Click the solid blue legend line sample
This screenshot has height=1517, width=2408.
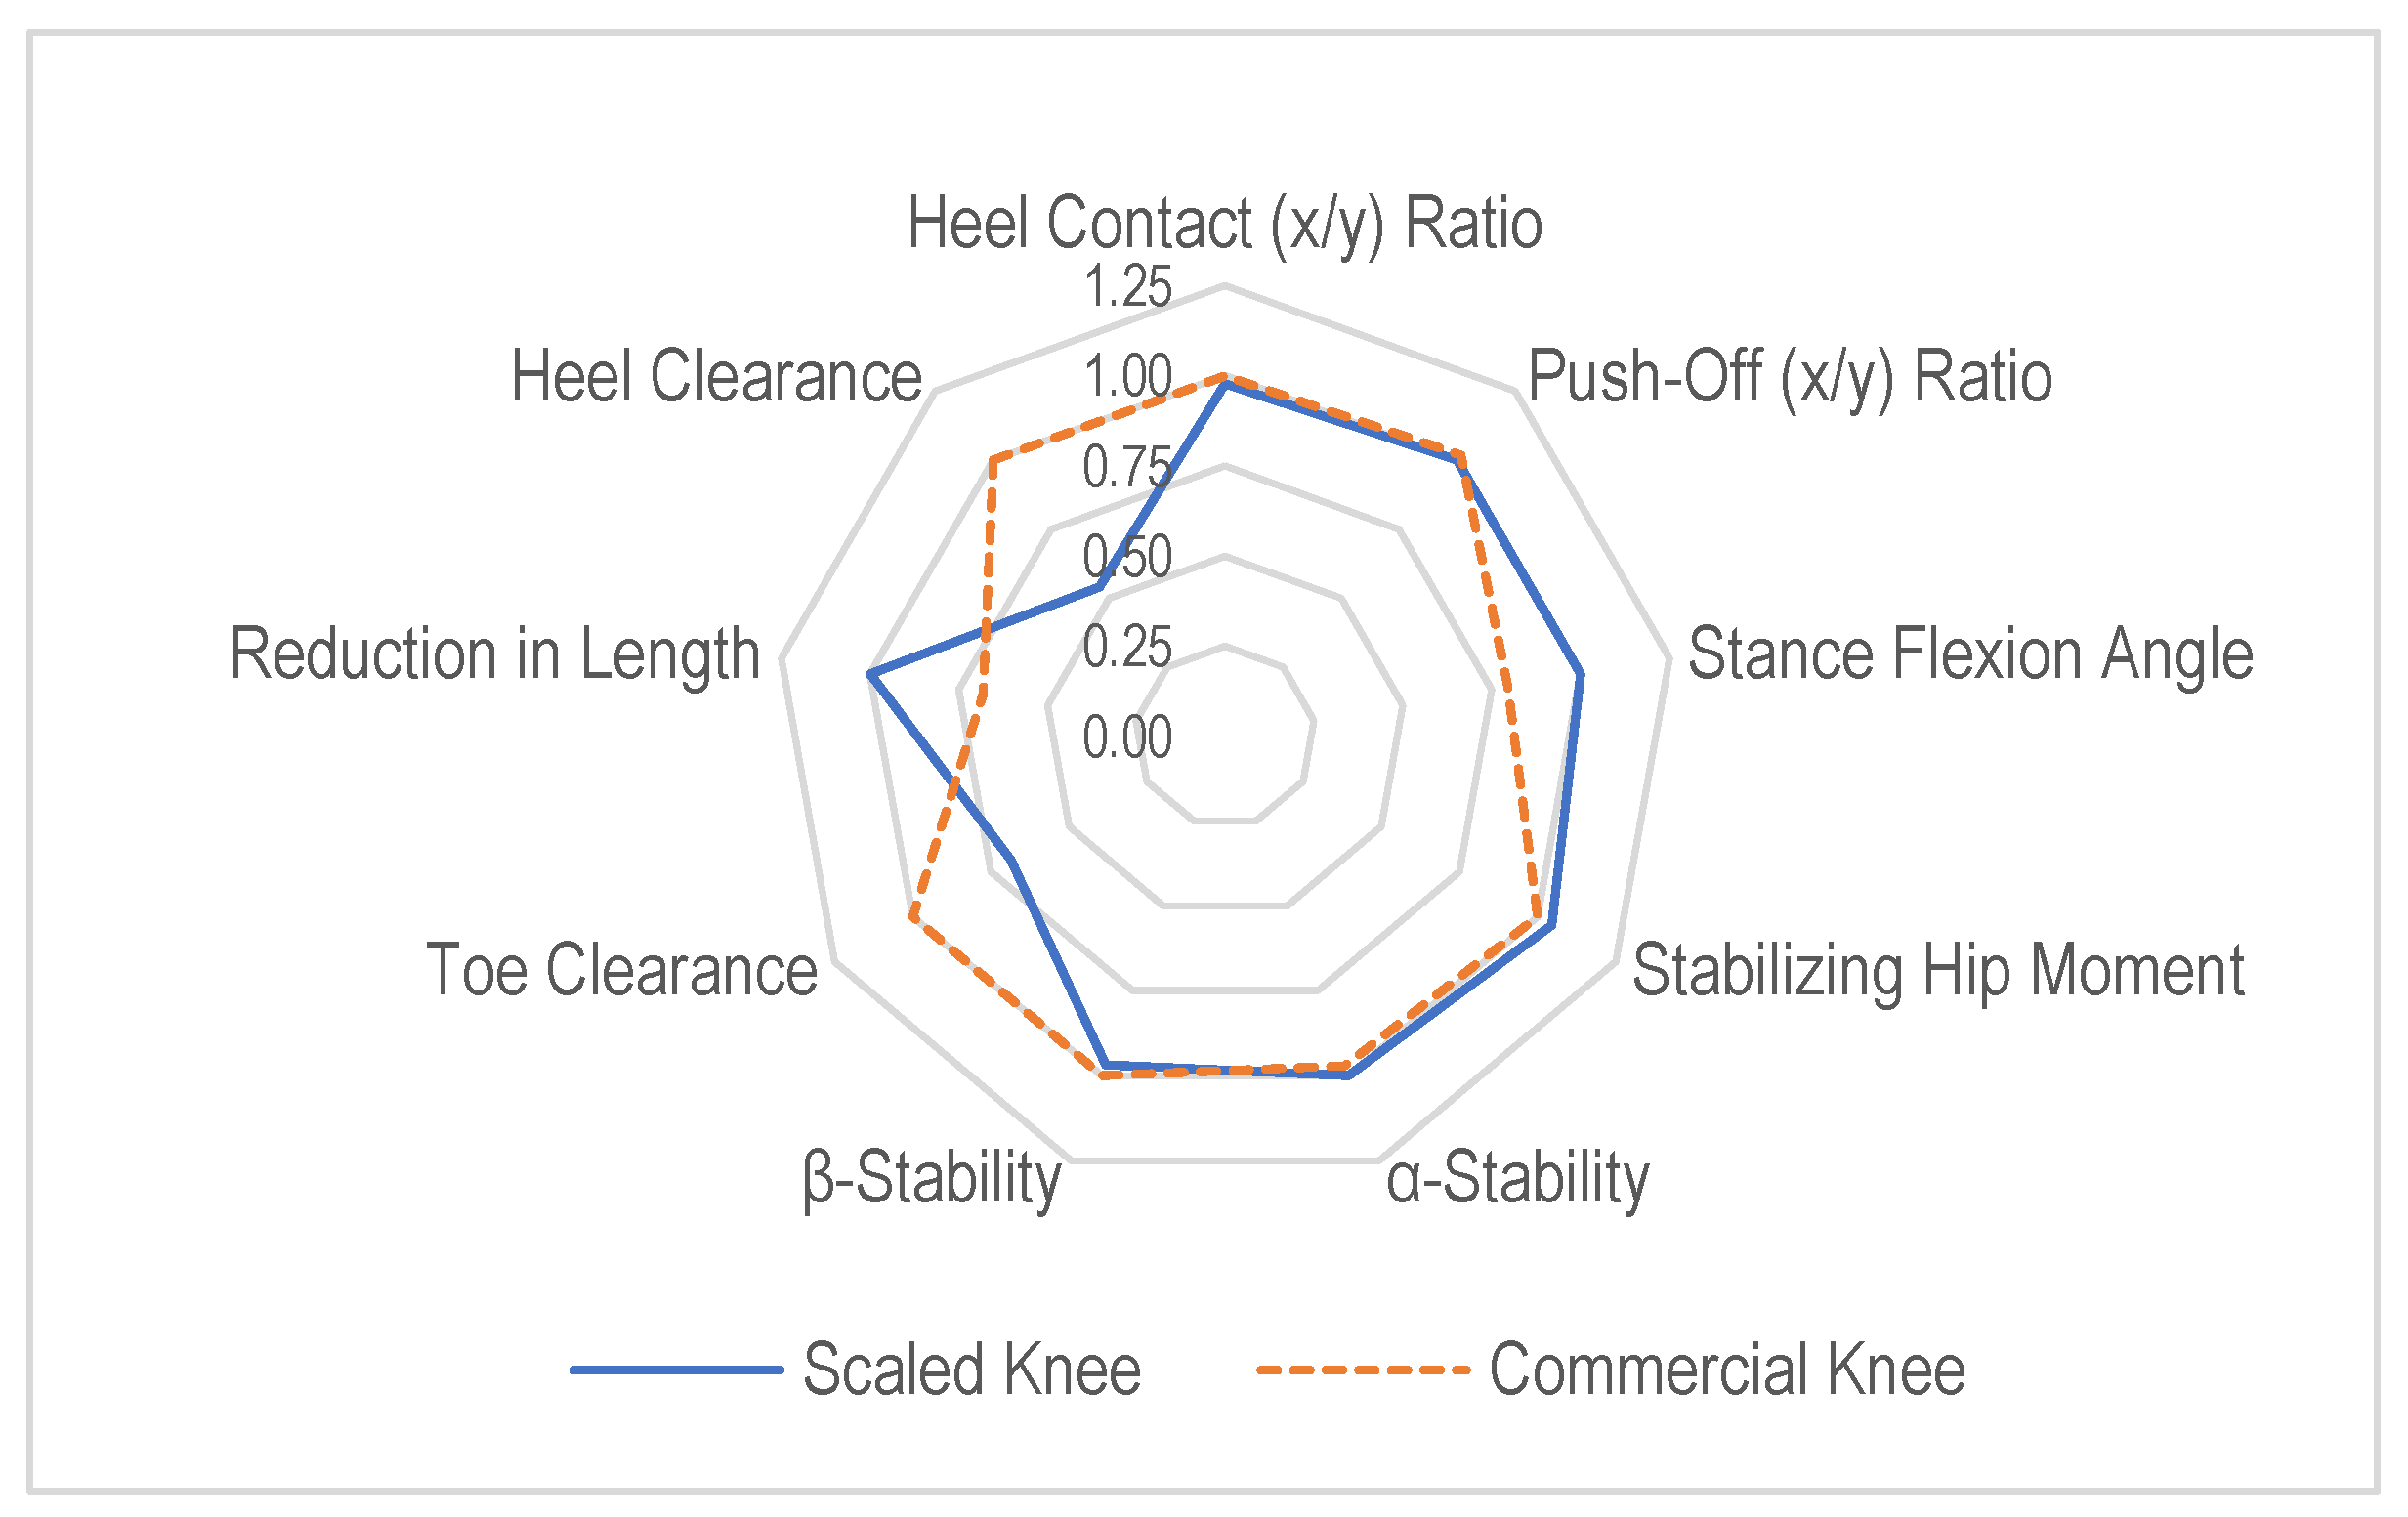click(677, 1369)
